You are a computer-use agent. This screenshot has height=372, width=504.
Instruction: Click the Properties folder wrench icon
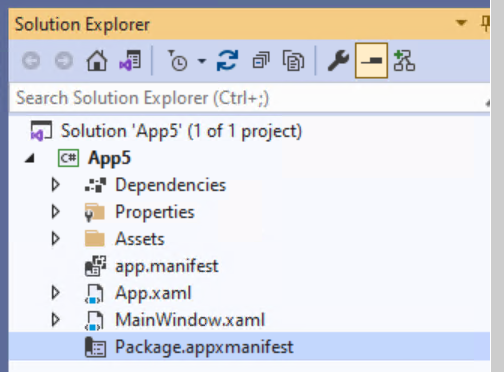[95, 213]
